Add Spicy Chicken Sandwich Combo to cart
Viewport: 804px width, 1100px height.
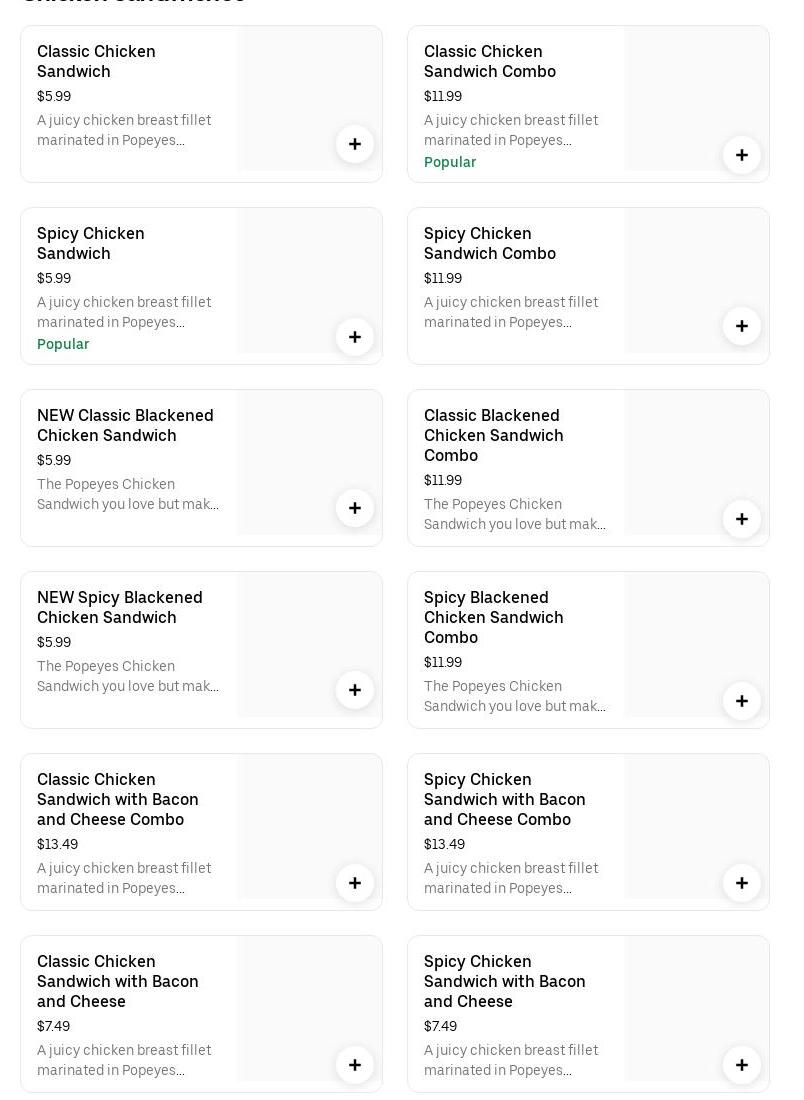coord(742,326)
